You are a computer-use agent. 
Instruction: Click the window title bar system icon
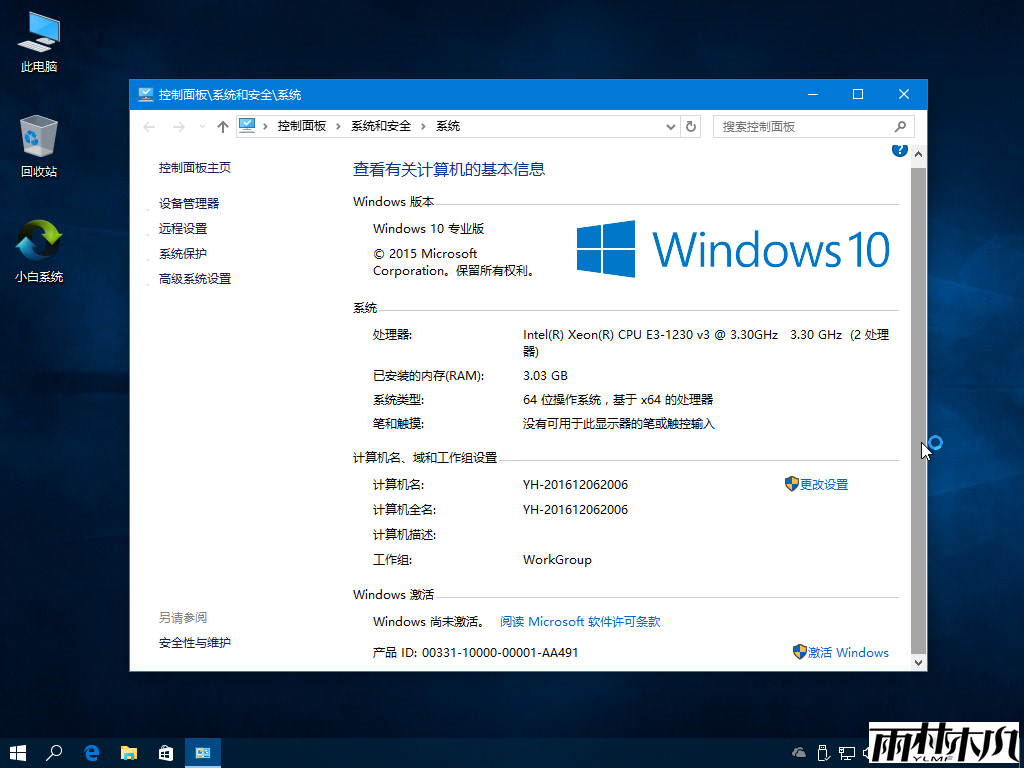146,95
